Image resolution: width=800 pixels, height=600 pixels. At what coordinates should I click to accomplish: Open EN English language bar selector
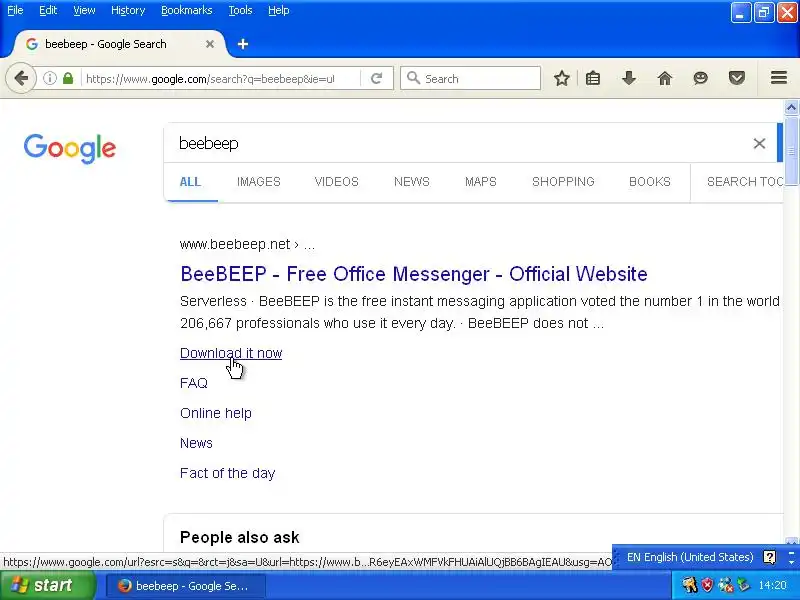(690, 557)
